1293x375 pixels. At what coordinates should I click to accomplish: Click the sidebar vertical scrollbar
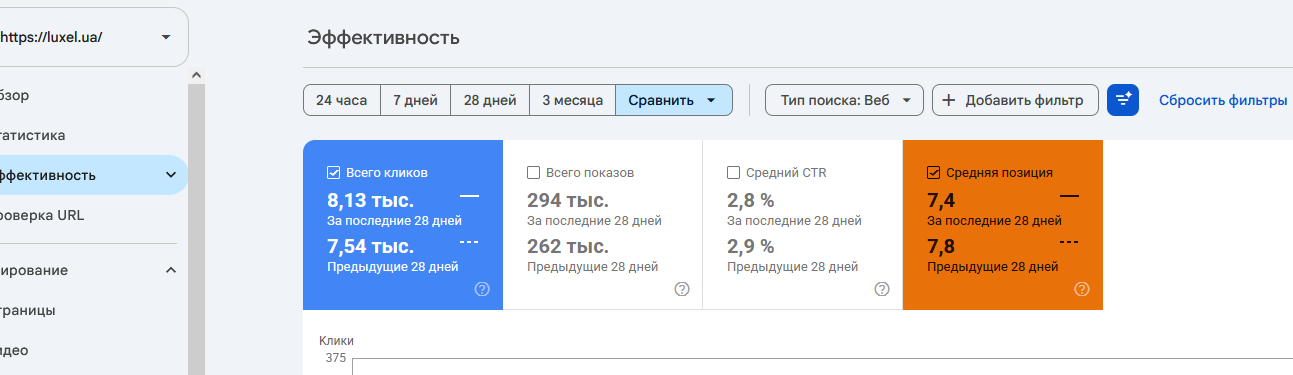(x=196, y=229)
